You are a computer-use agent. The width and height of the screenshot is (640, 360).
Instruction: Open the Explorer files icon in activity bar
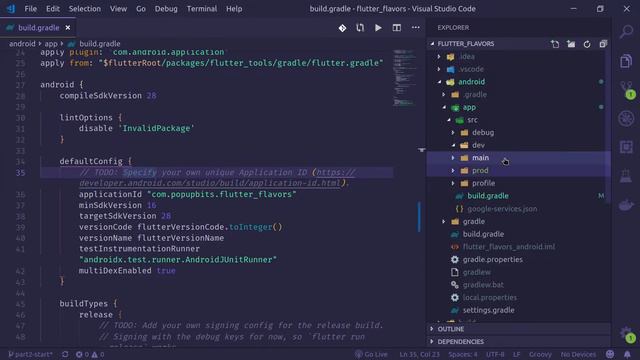[x=626, y=61]
